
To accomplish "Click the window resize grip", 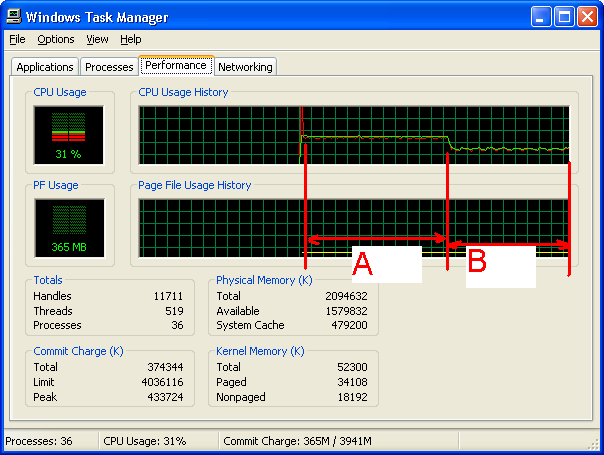I will coord(594,445).
